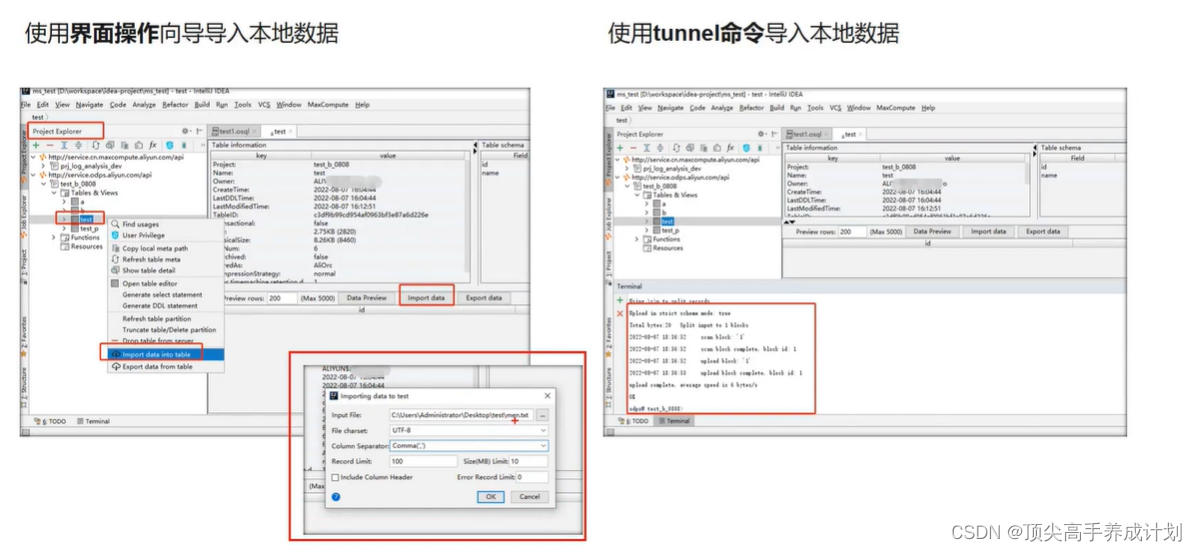The image size is (1197, 551).
Task: Click Data Preview button in left window
Action: (x=366, y=298)
